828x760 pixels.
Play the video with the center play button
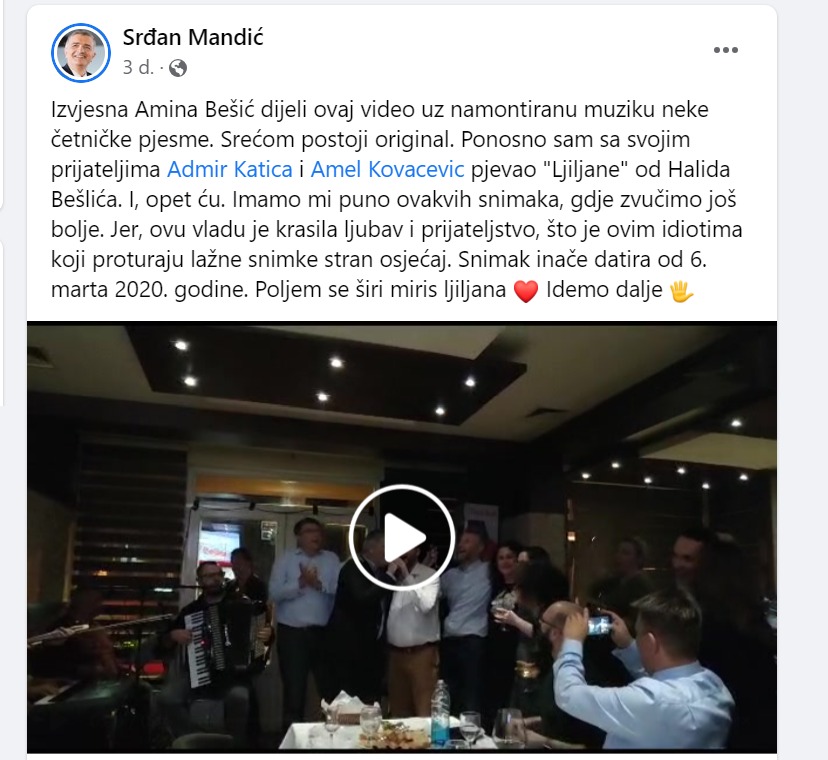(402, 537)
